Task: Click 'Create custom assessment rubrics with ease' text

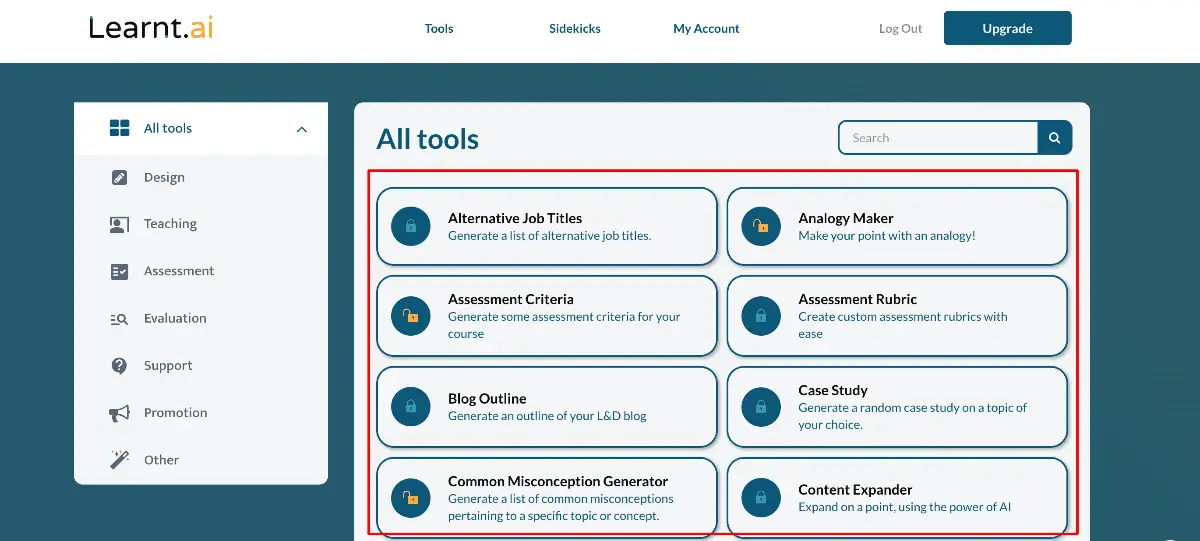Action: click(x=903, y=325)
